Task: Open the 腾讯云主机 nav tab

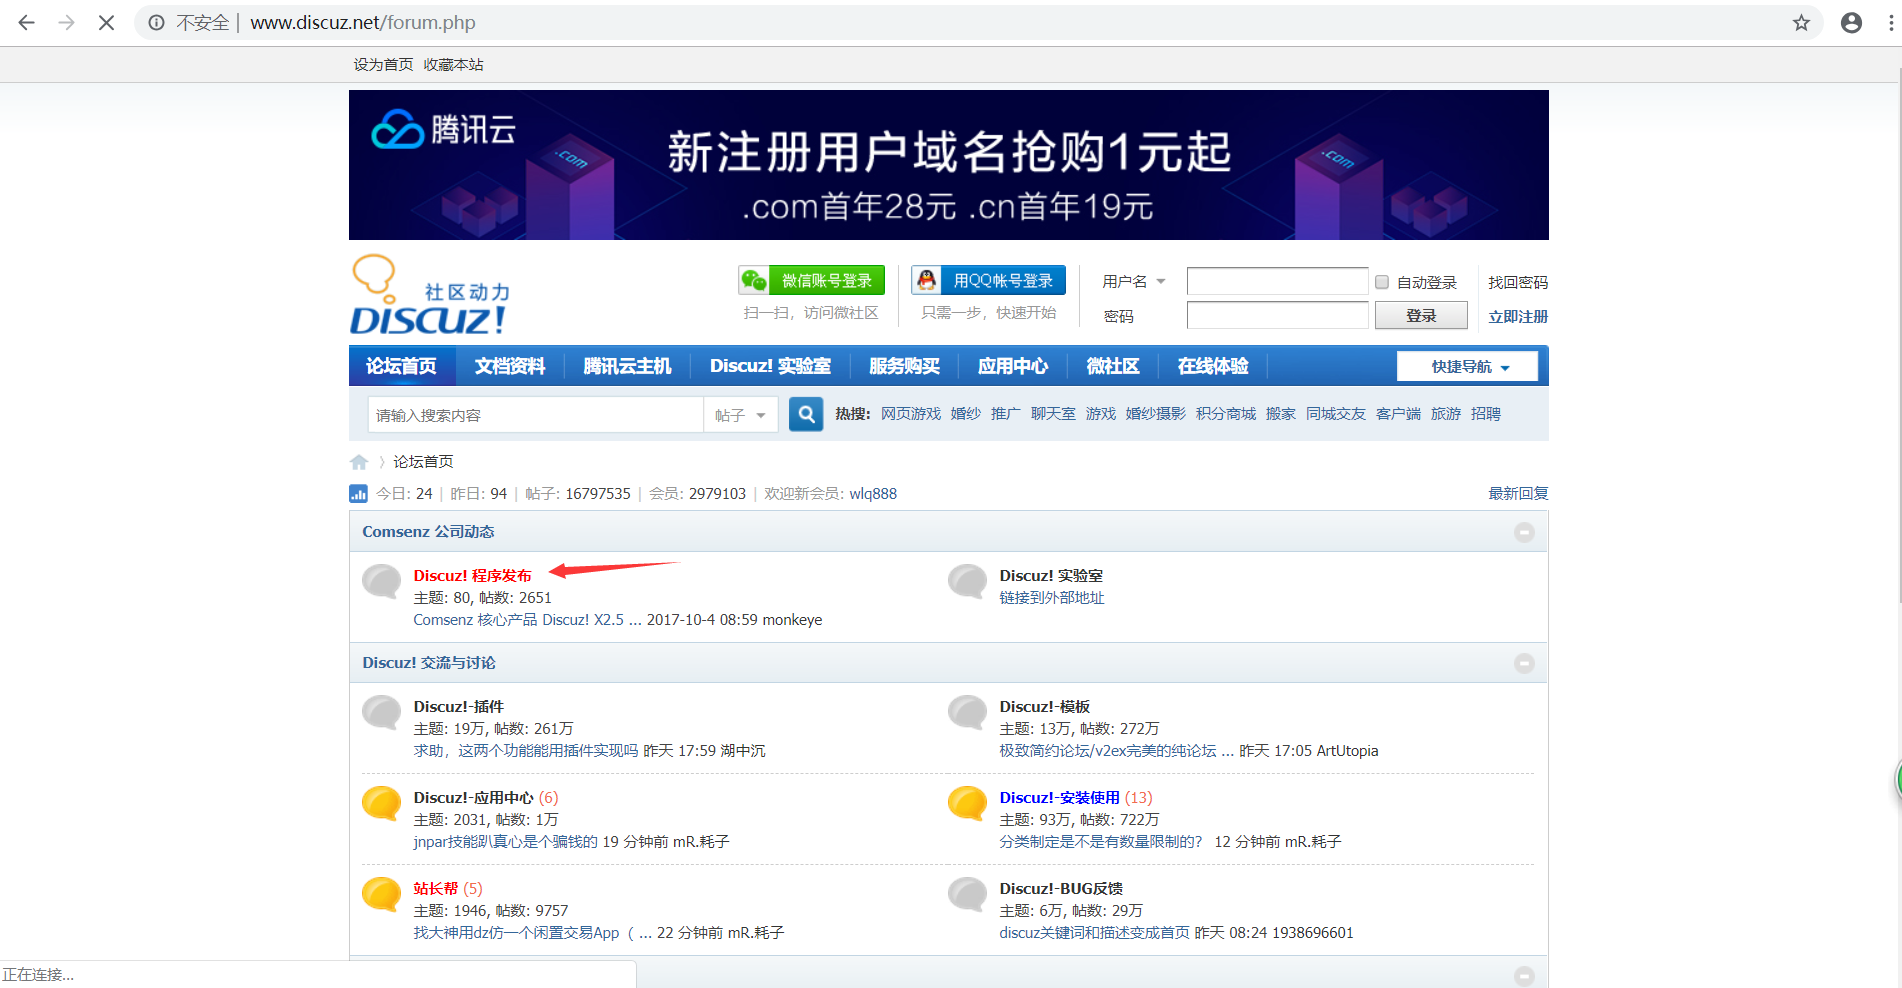Action: (627, 366)
